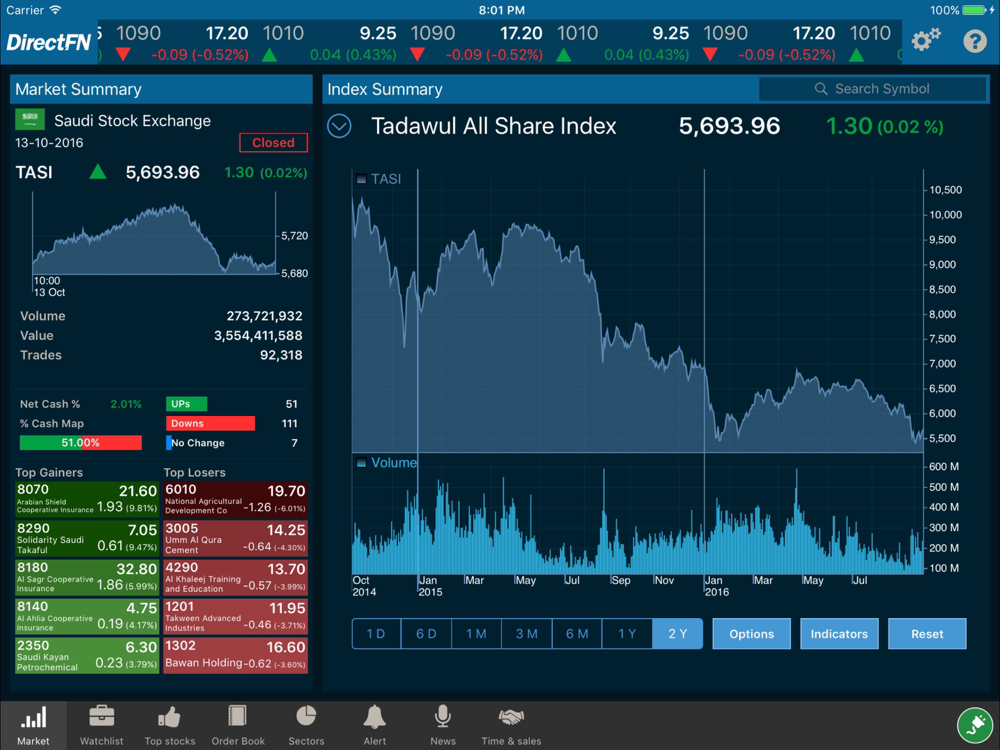The height and width of the screenshot is (750, 1000).
Task: Open top gainer 2350 Saudi Kayan
Action: click(x=87, y=656)
